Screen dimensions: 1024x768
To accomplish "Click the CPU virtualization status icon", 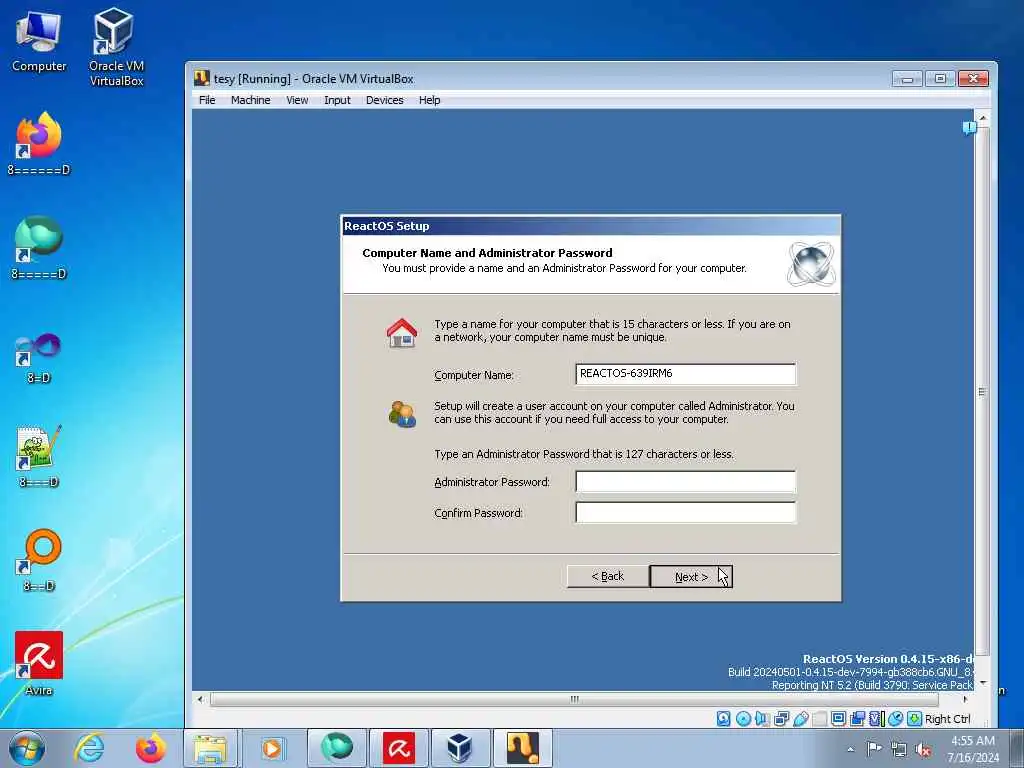I will pyautogui.click(x=876, y=718).
